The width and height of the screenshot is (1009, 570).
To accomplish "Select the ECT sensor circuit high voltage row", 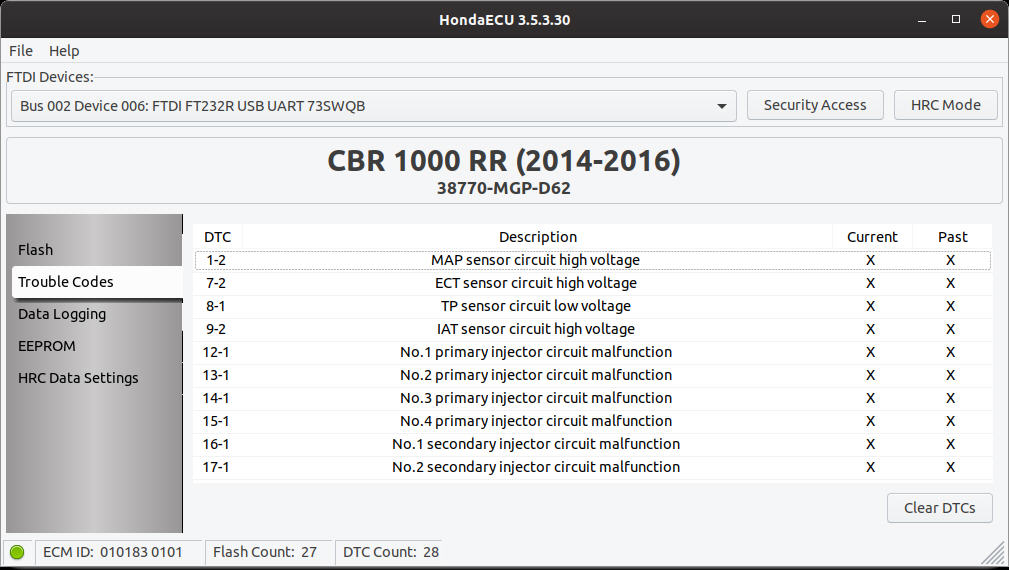I will [x=593, y=283].
